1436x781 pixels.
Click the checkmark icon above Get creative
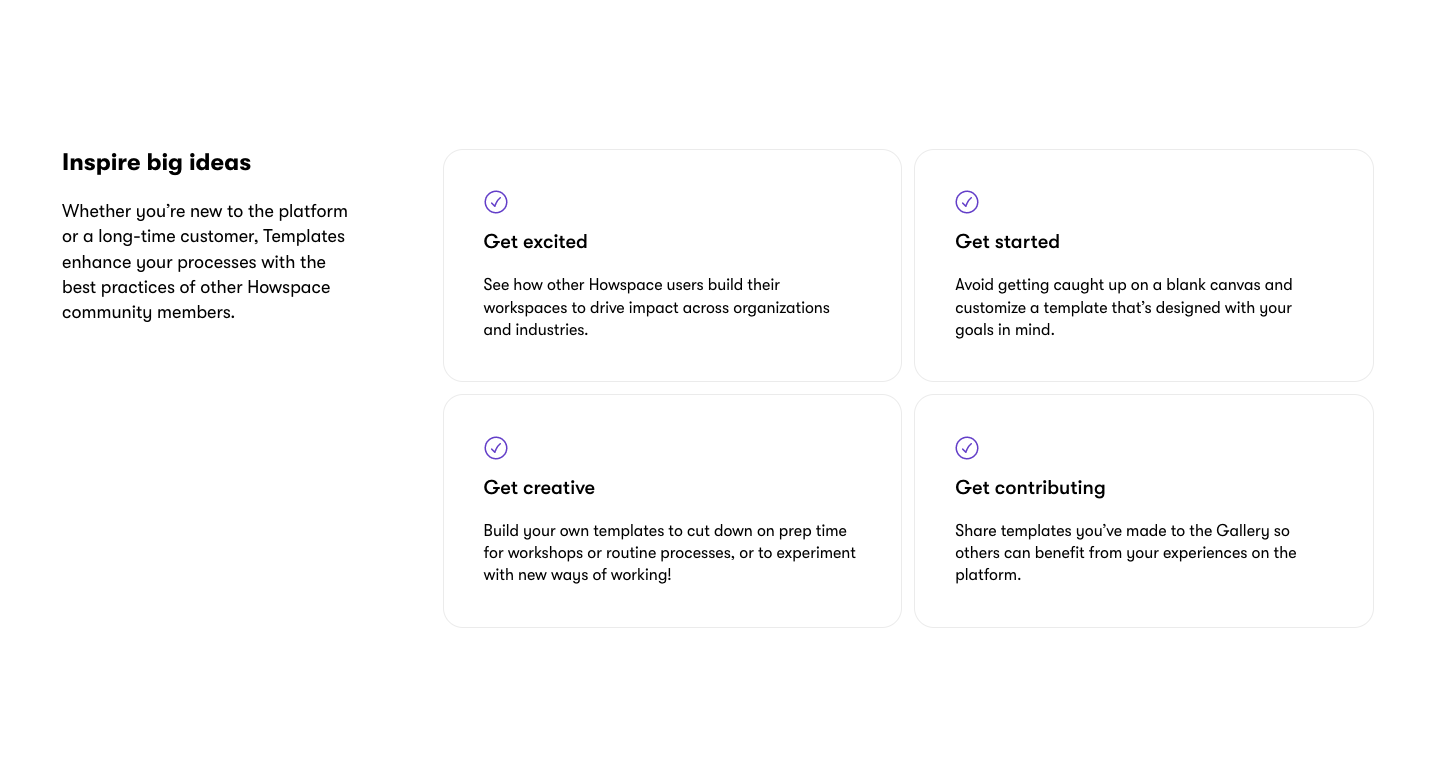coord(496,448)
